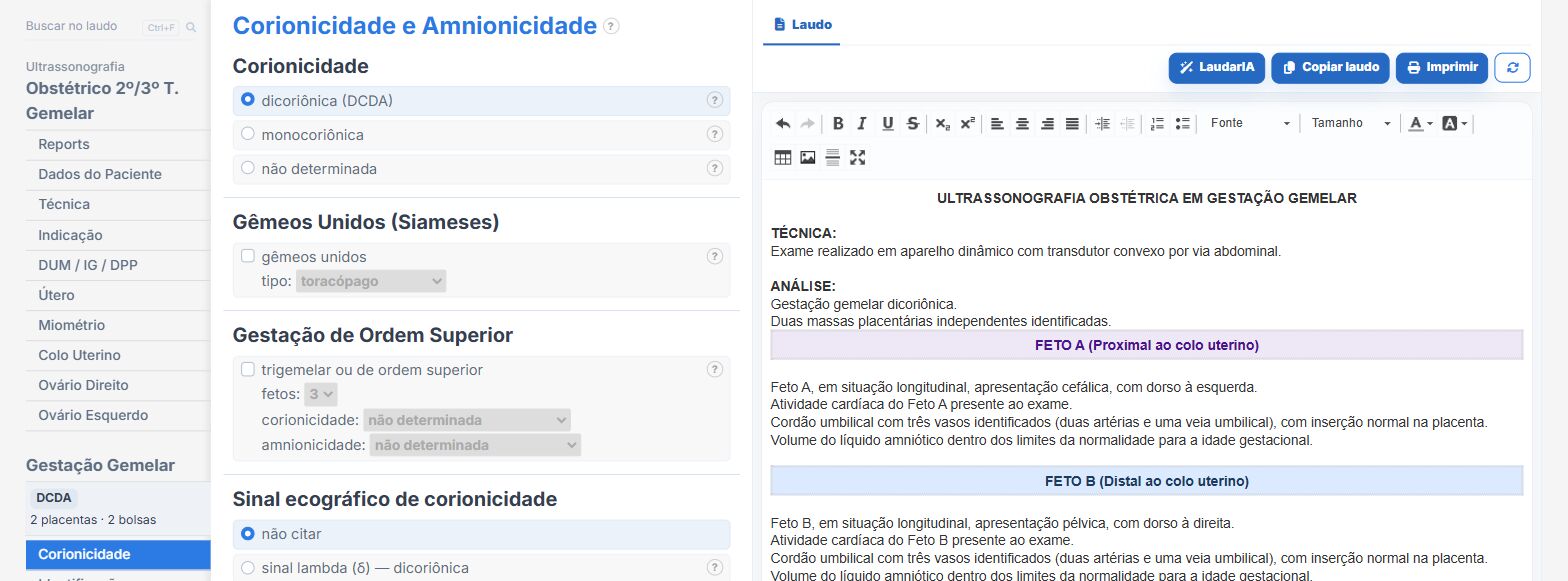Open Miométrio section in sidebar
The image size is (1568, 581).
(x=118, y=325)
